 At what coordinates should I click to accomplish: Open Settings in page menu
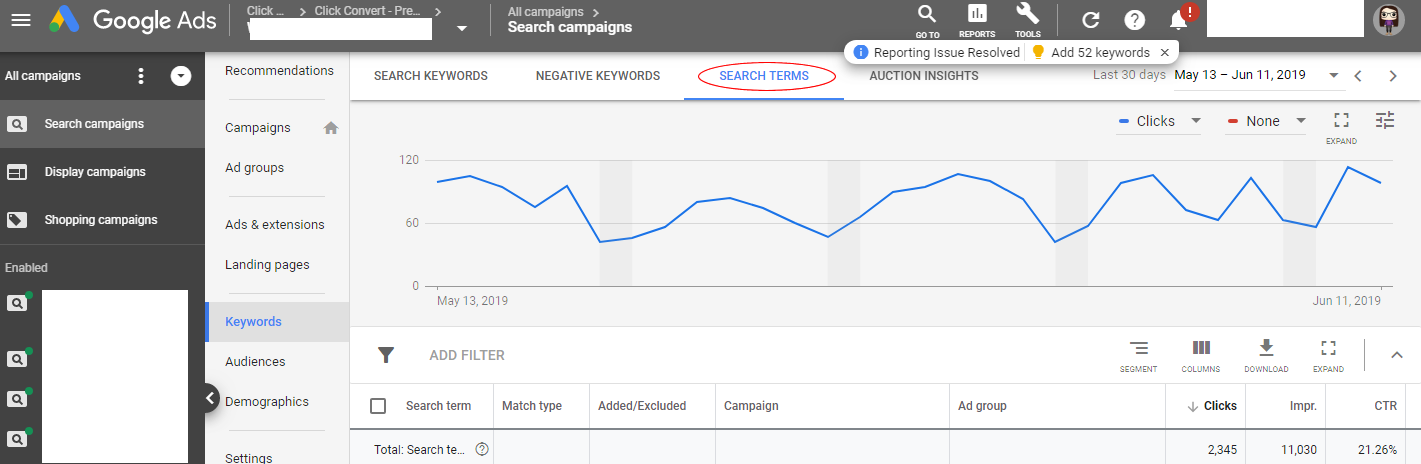pos(248,458)
